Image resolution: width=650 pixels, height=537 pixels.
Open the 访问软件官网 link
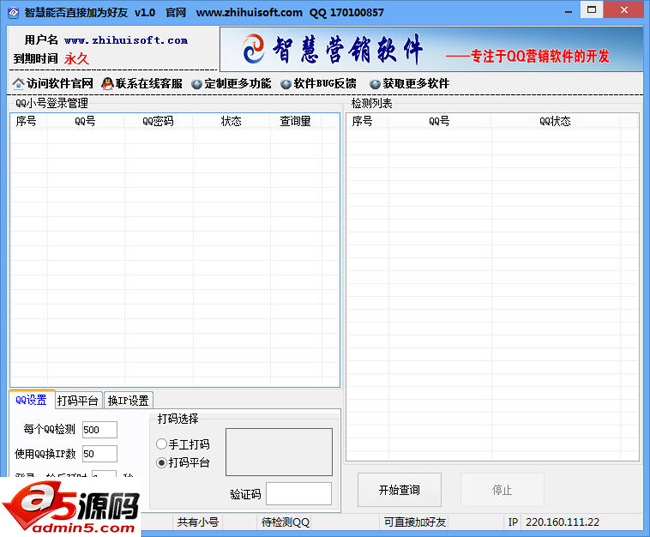(x=60, y=84)
